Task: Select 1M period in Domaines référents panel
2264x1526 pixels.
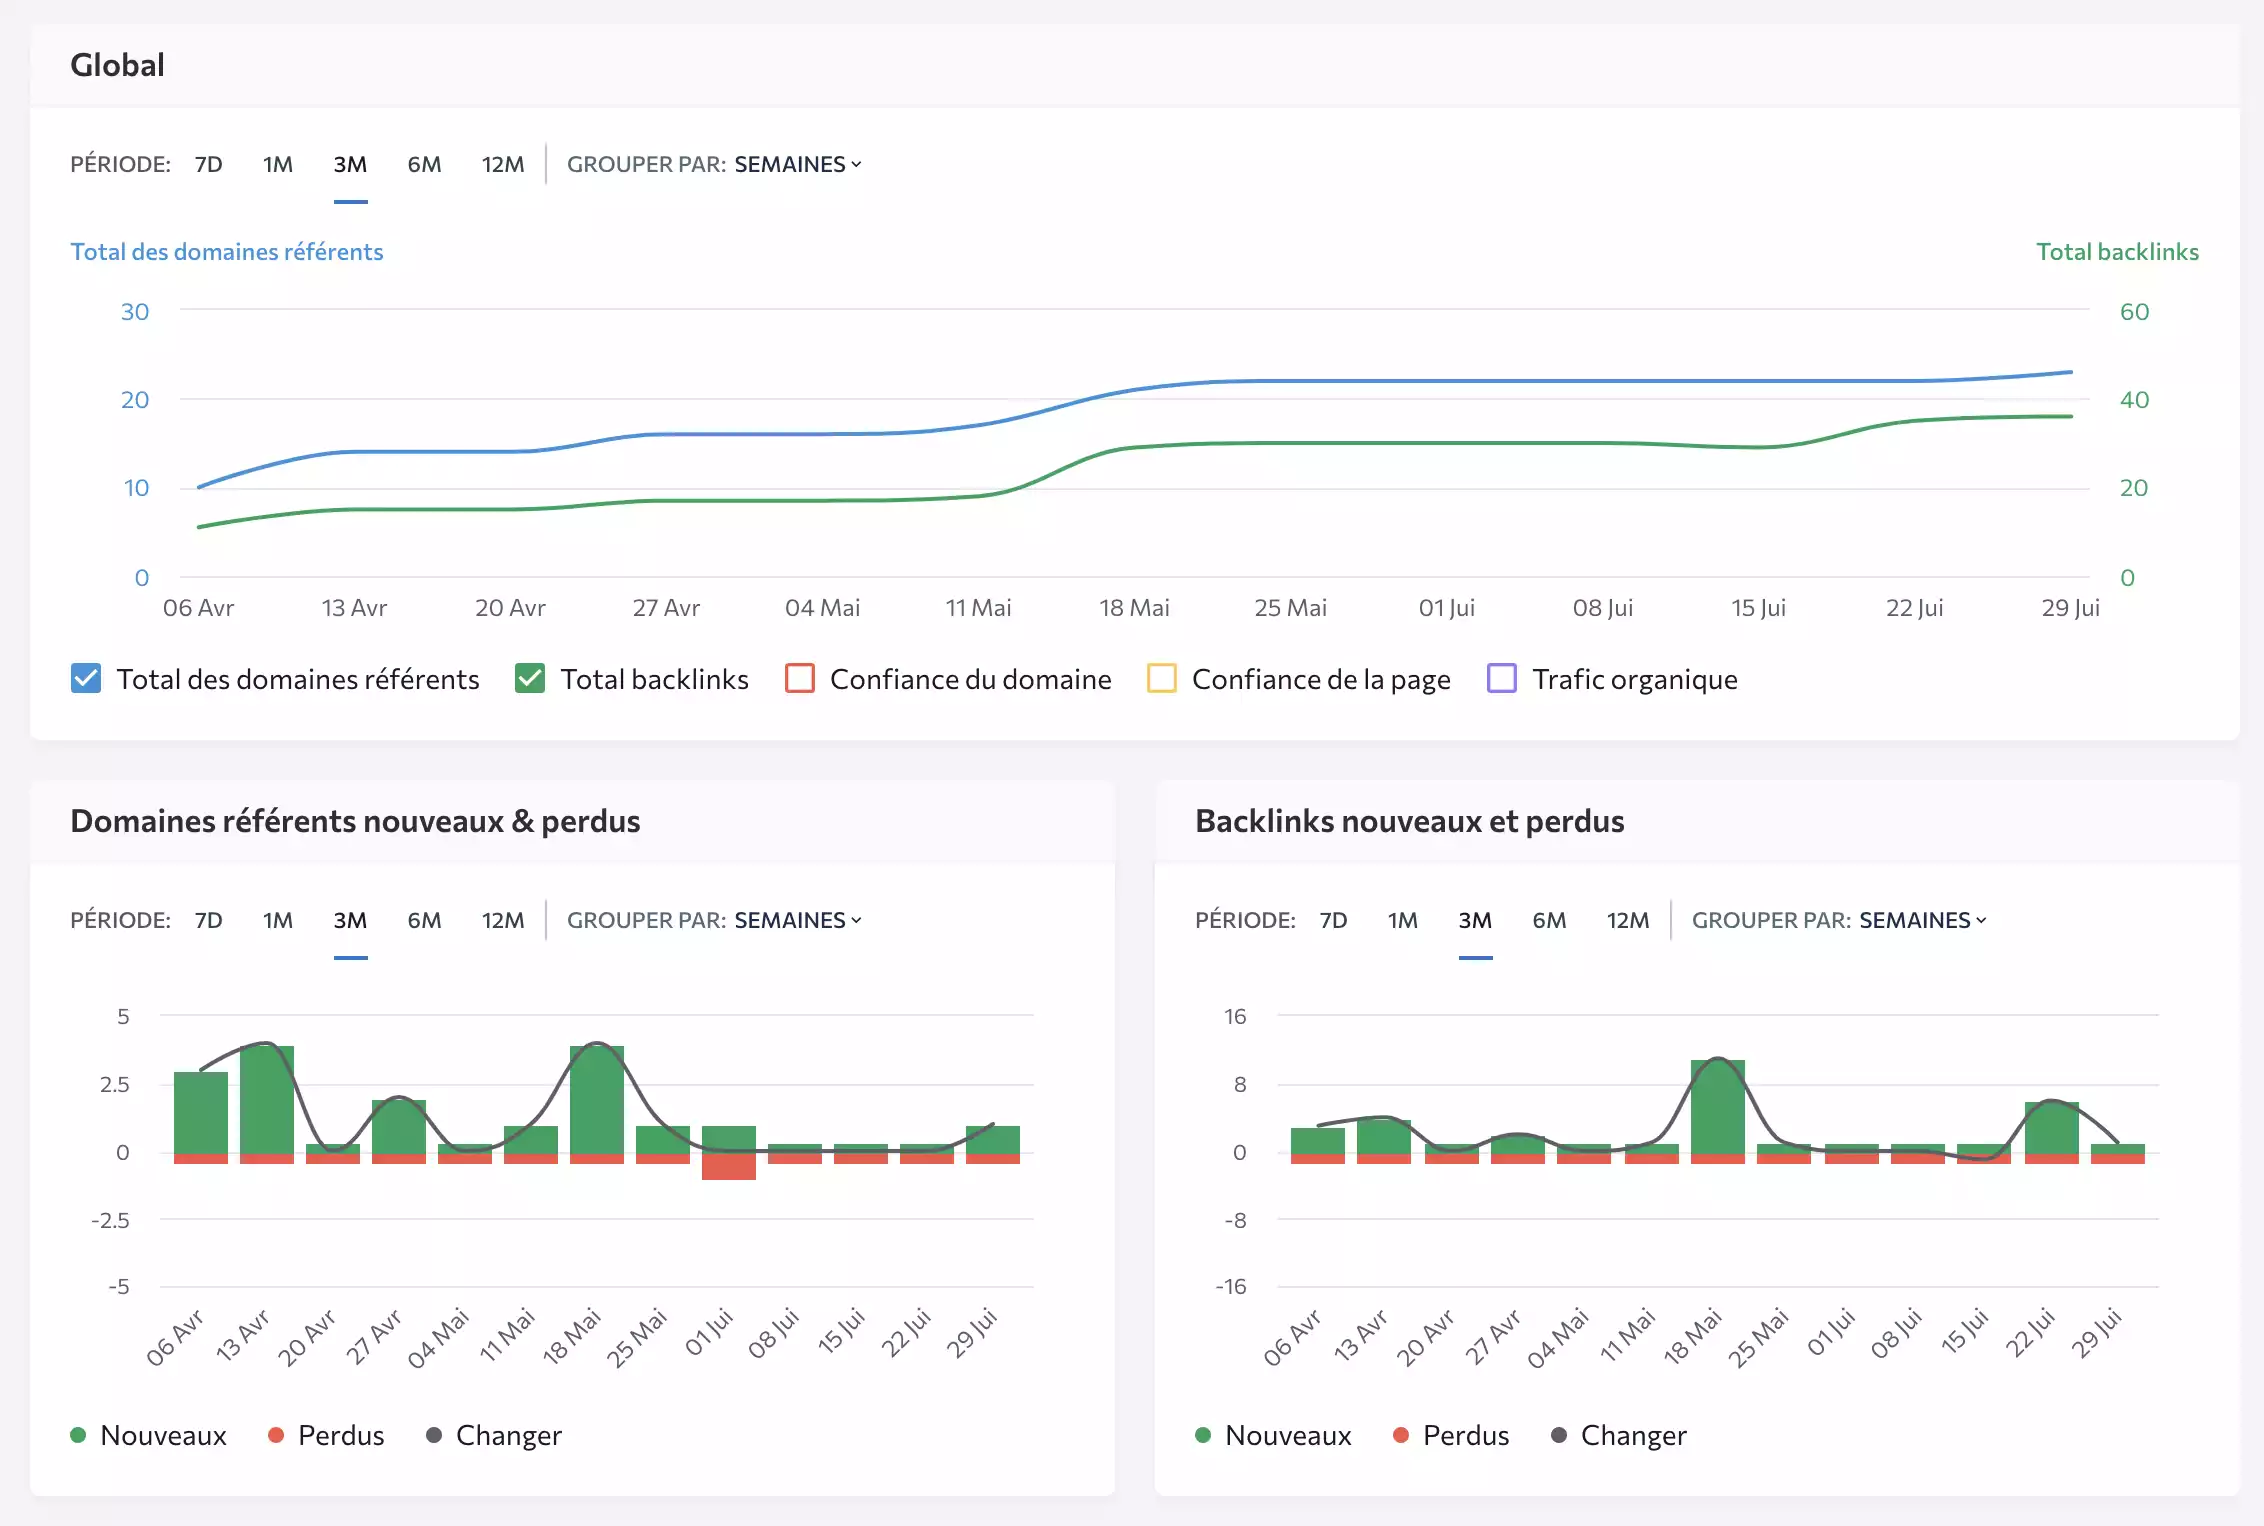Action: [278, 920]
